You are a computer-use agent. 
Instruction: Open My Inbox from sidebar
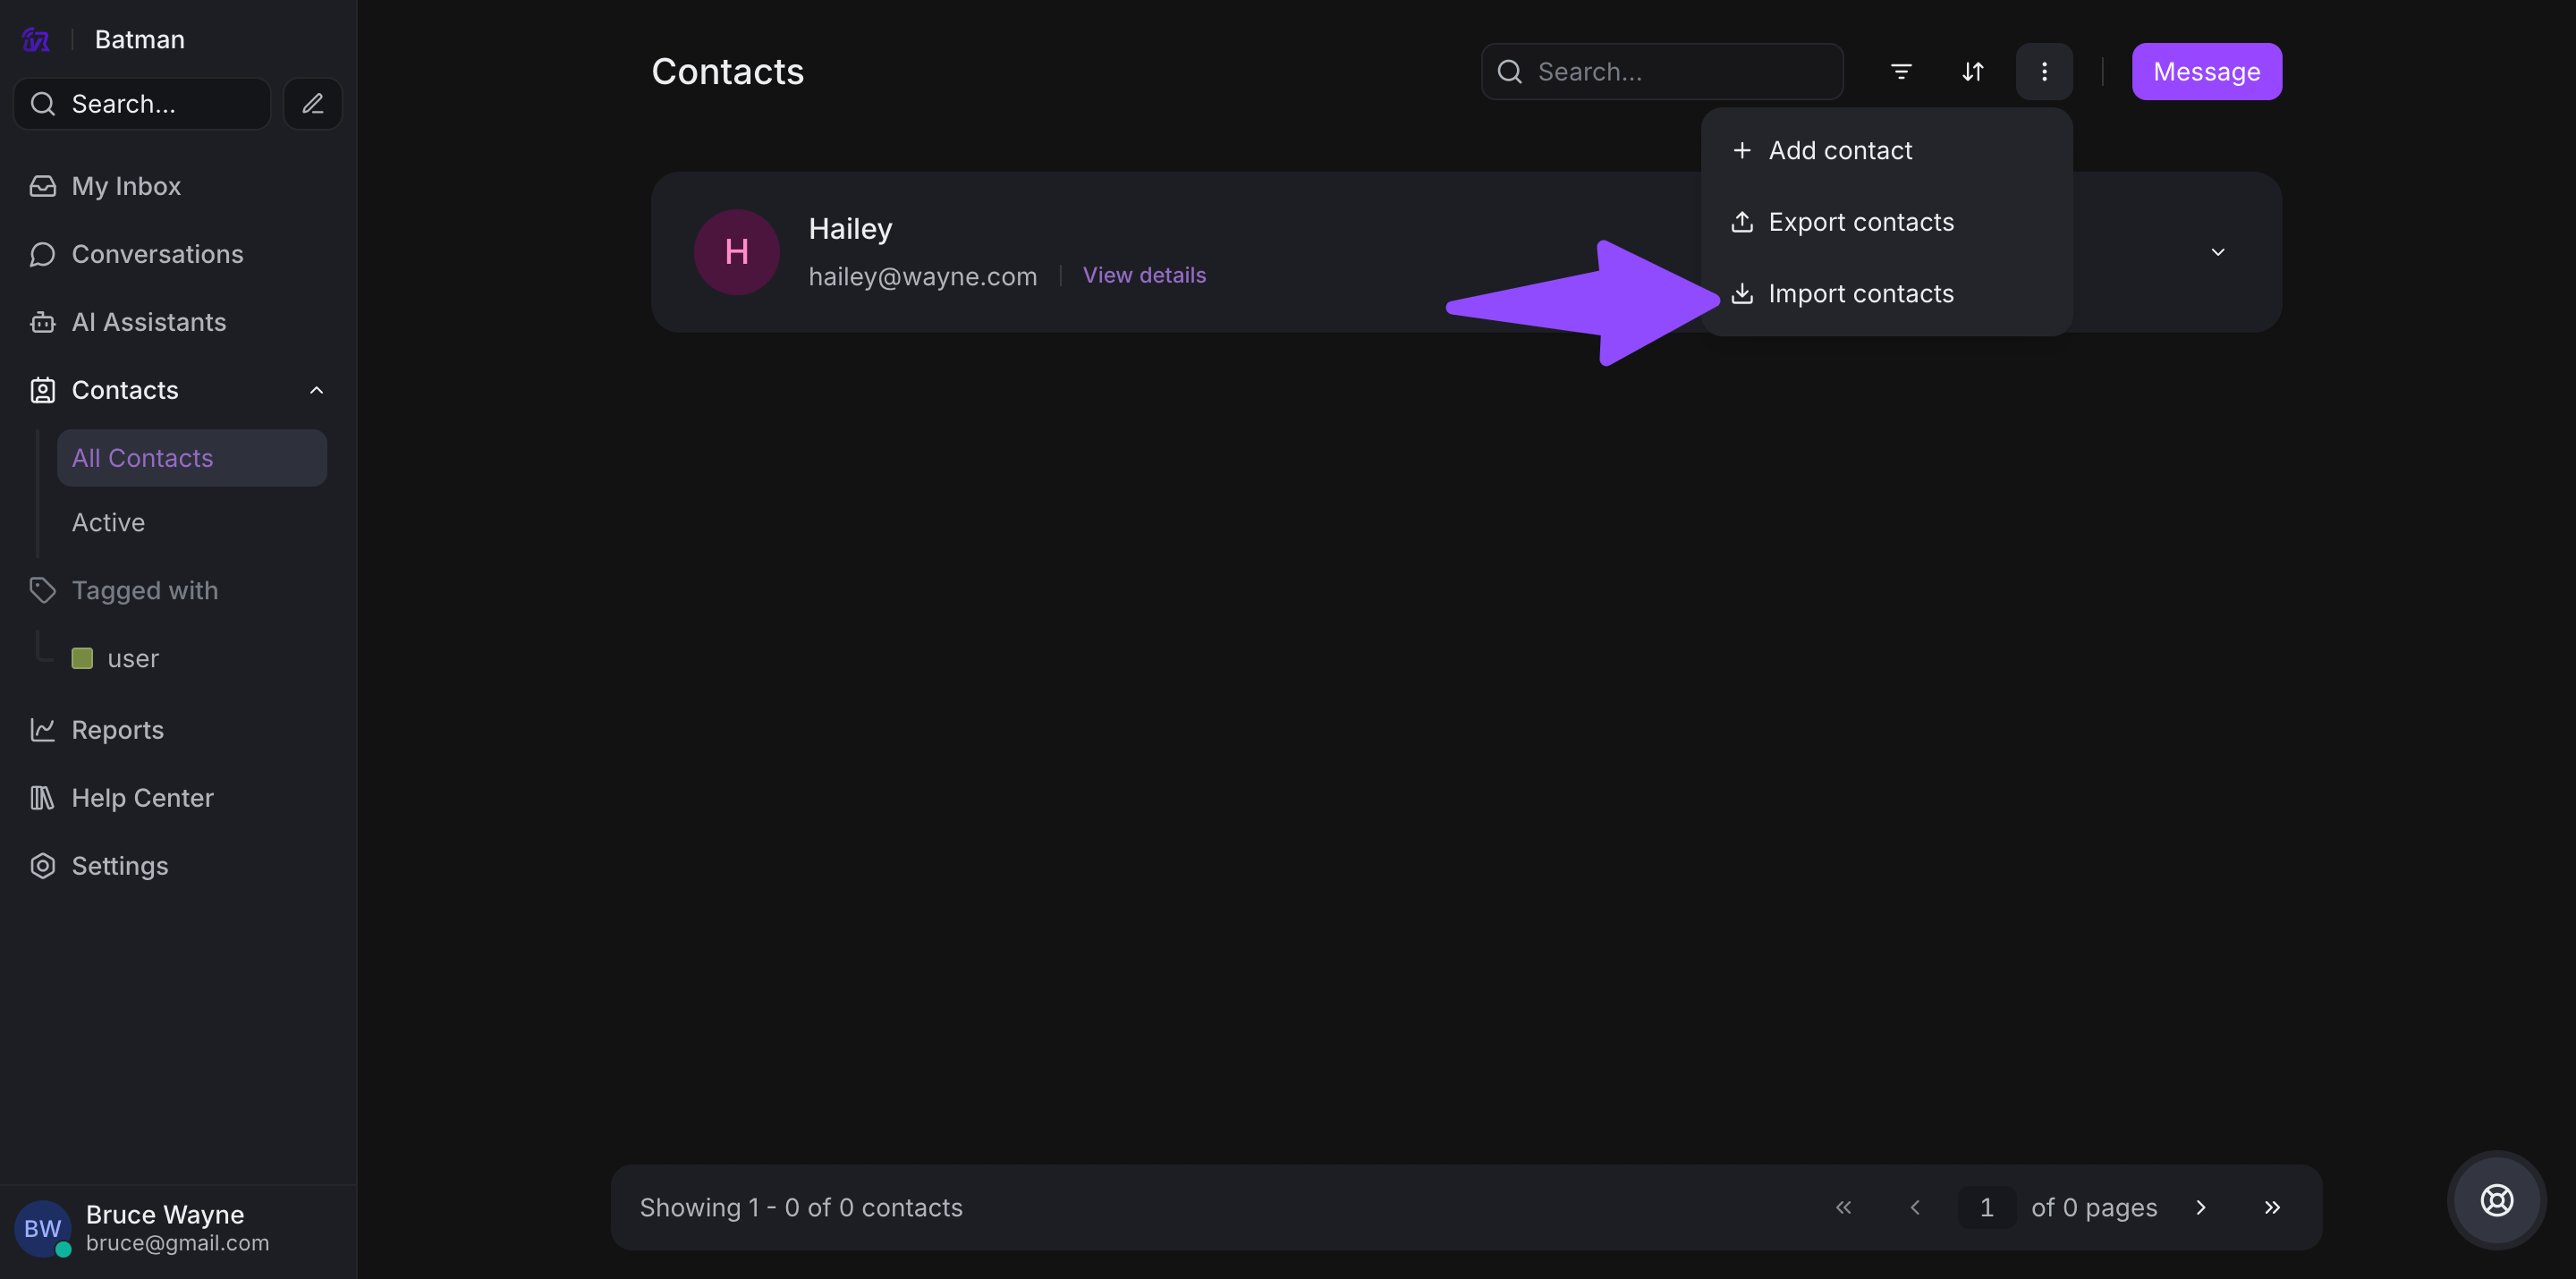(x=126, y=186)
